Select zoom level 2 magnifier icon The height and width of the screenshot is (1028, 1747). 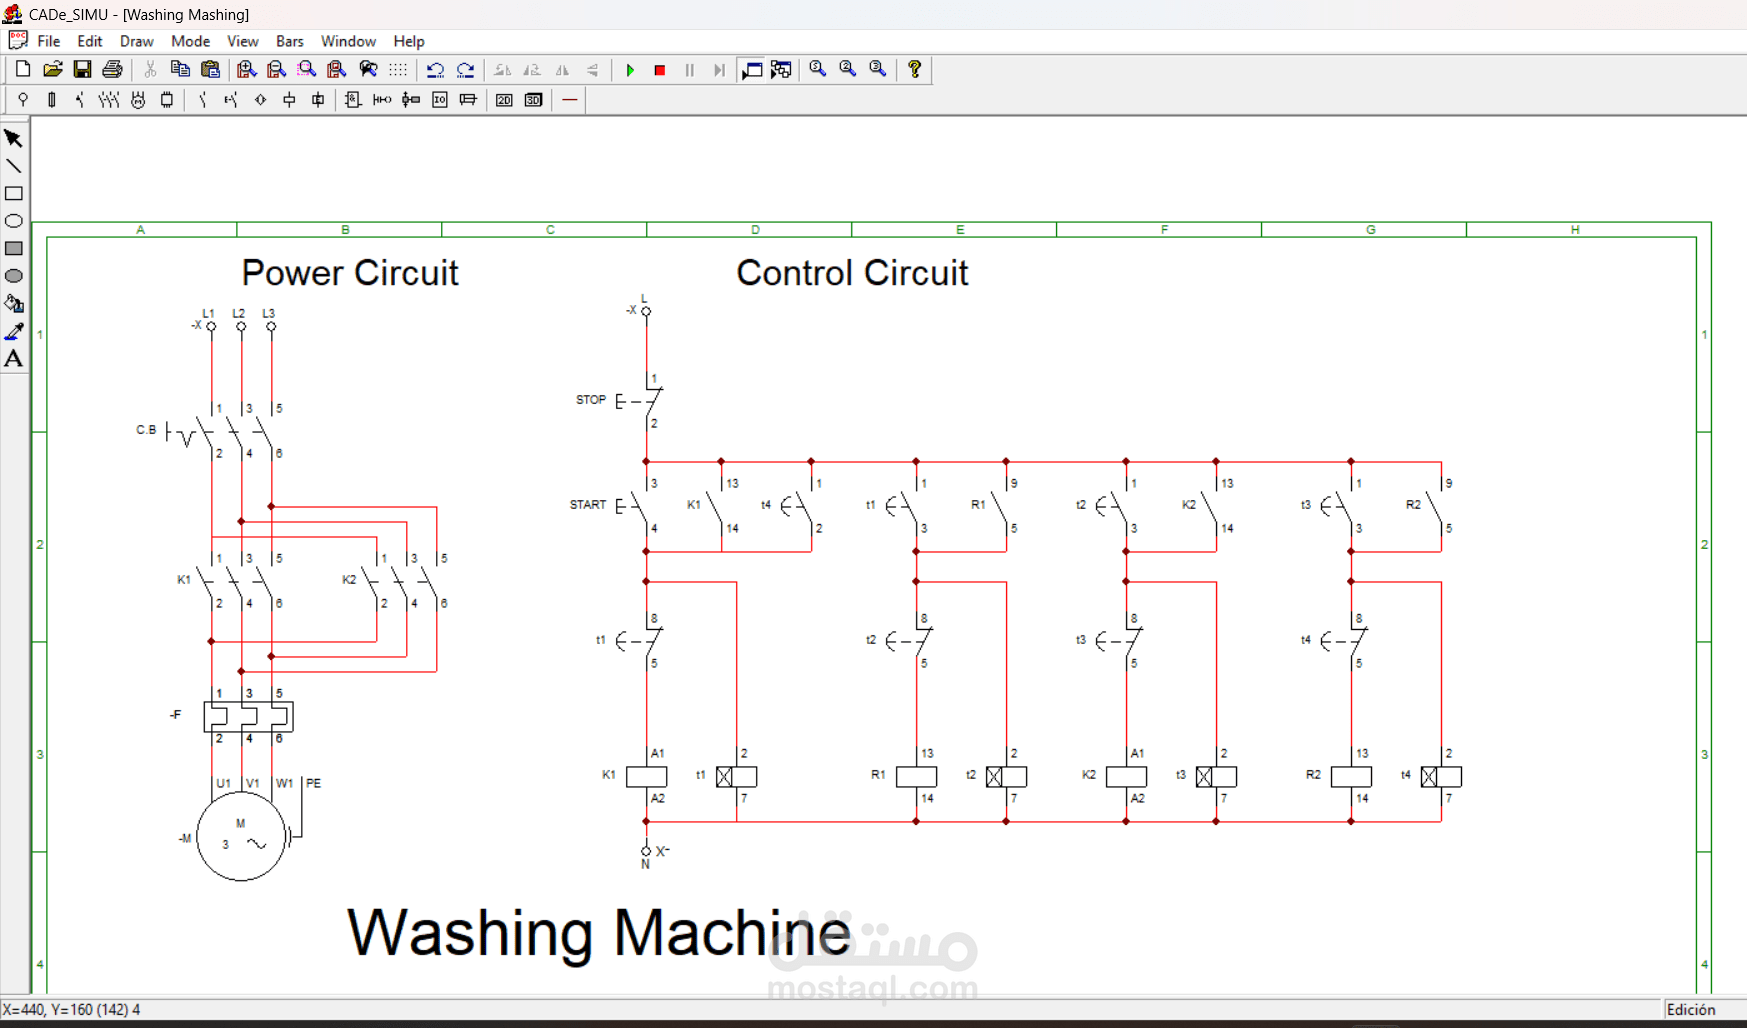[847, 69]
